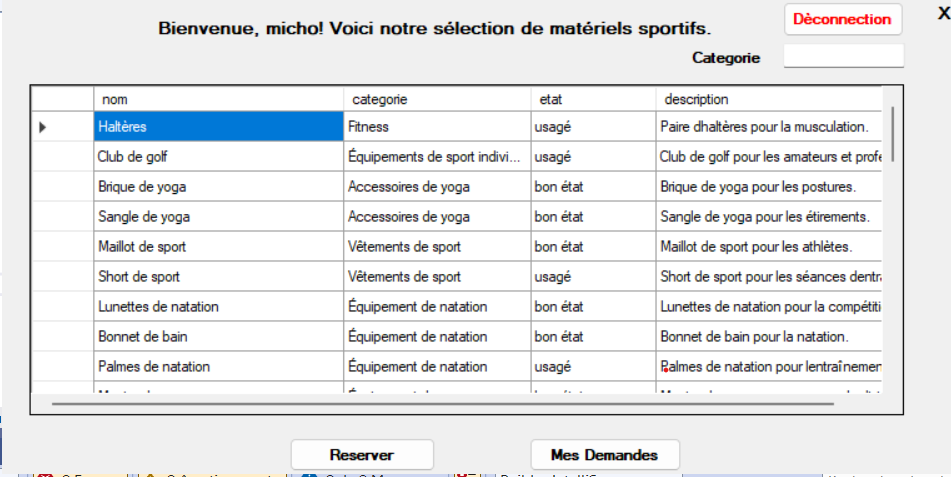The image size is (951, 477).
Task: Click the Brique de yoga cell
Action: coord(218,187)
